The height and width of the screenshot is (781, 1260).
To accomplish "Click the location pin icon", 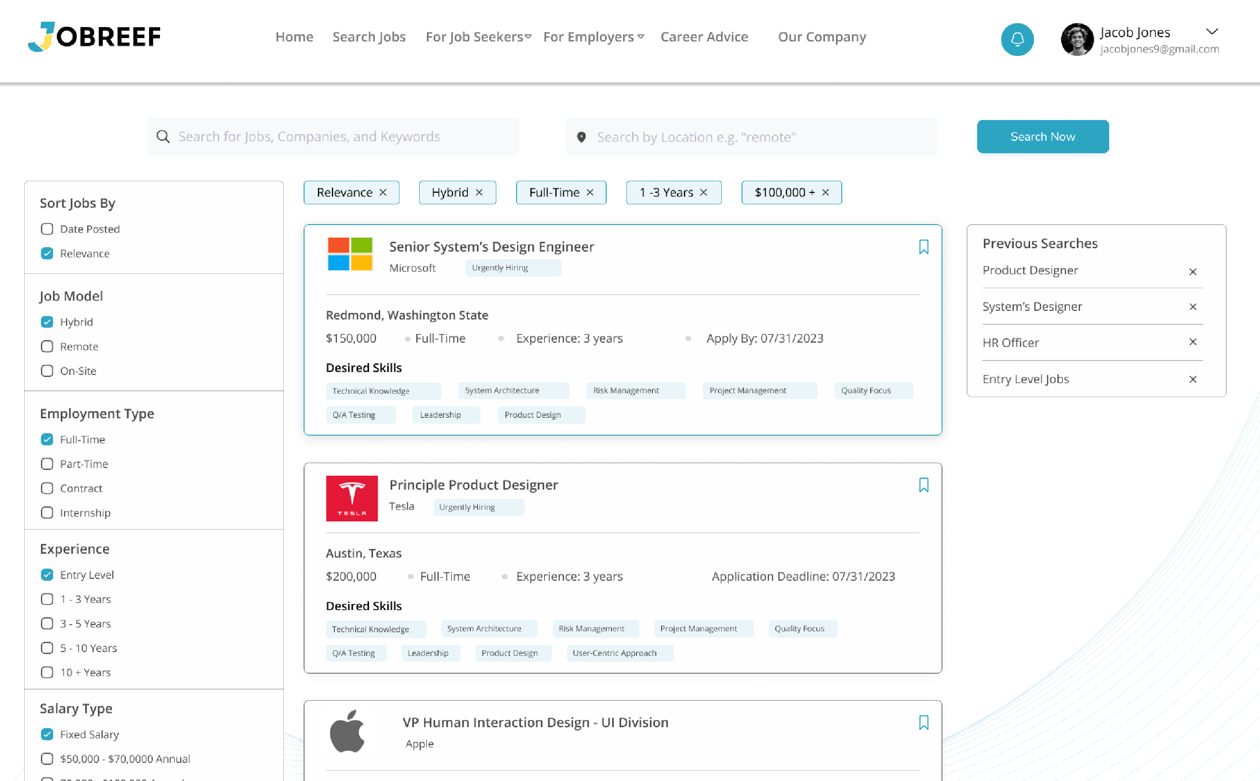I will [x=581, y=137].
